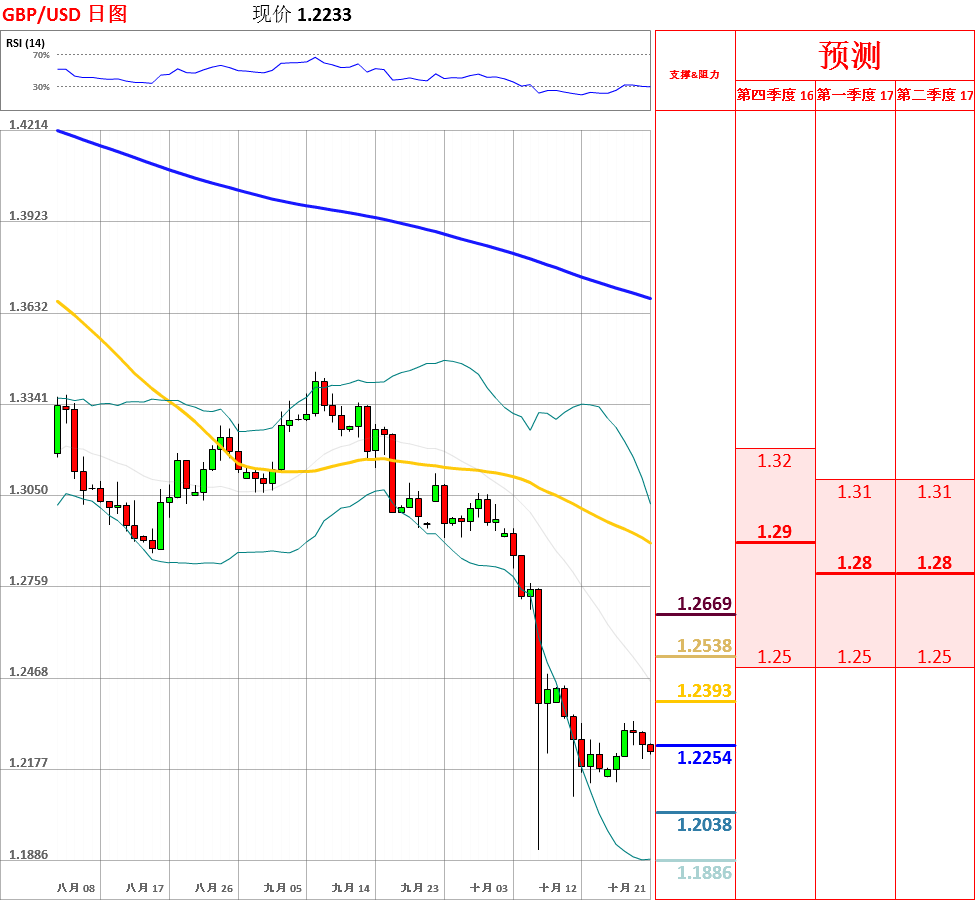The image size is (975, 900).
Task: Select the 现价 1.2233 current price text
Action: click(302, 14)
